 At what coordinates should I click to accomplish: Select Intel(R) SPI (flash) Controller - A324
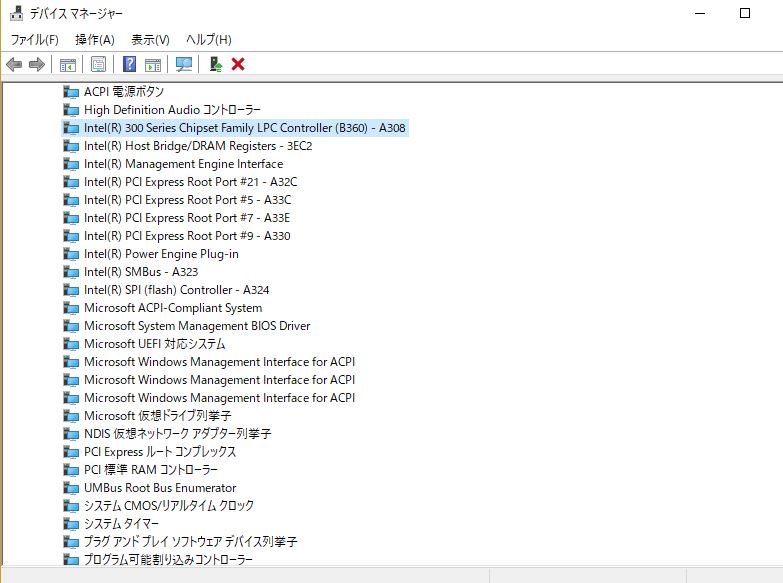(177, 290)
